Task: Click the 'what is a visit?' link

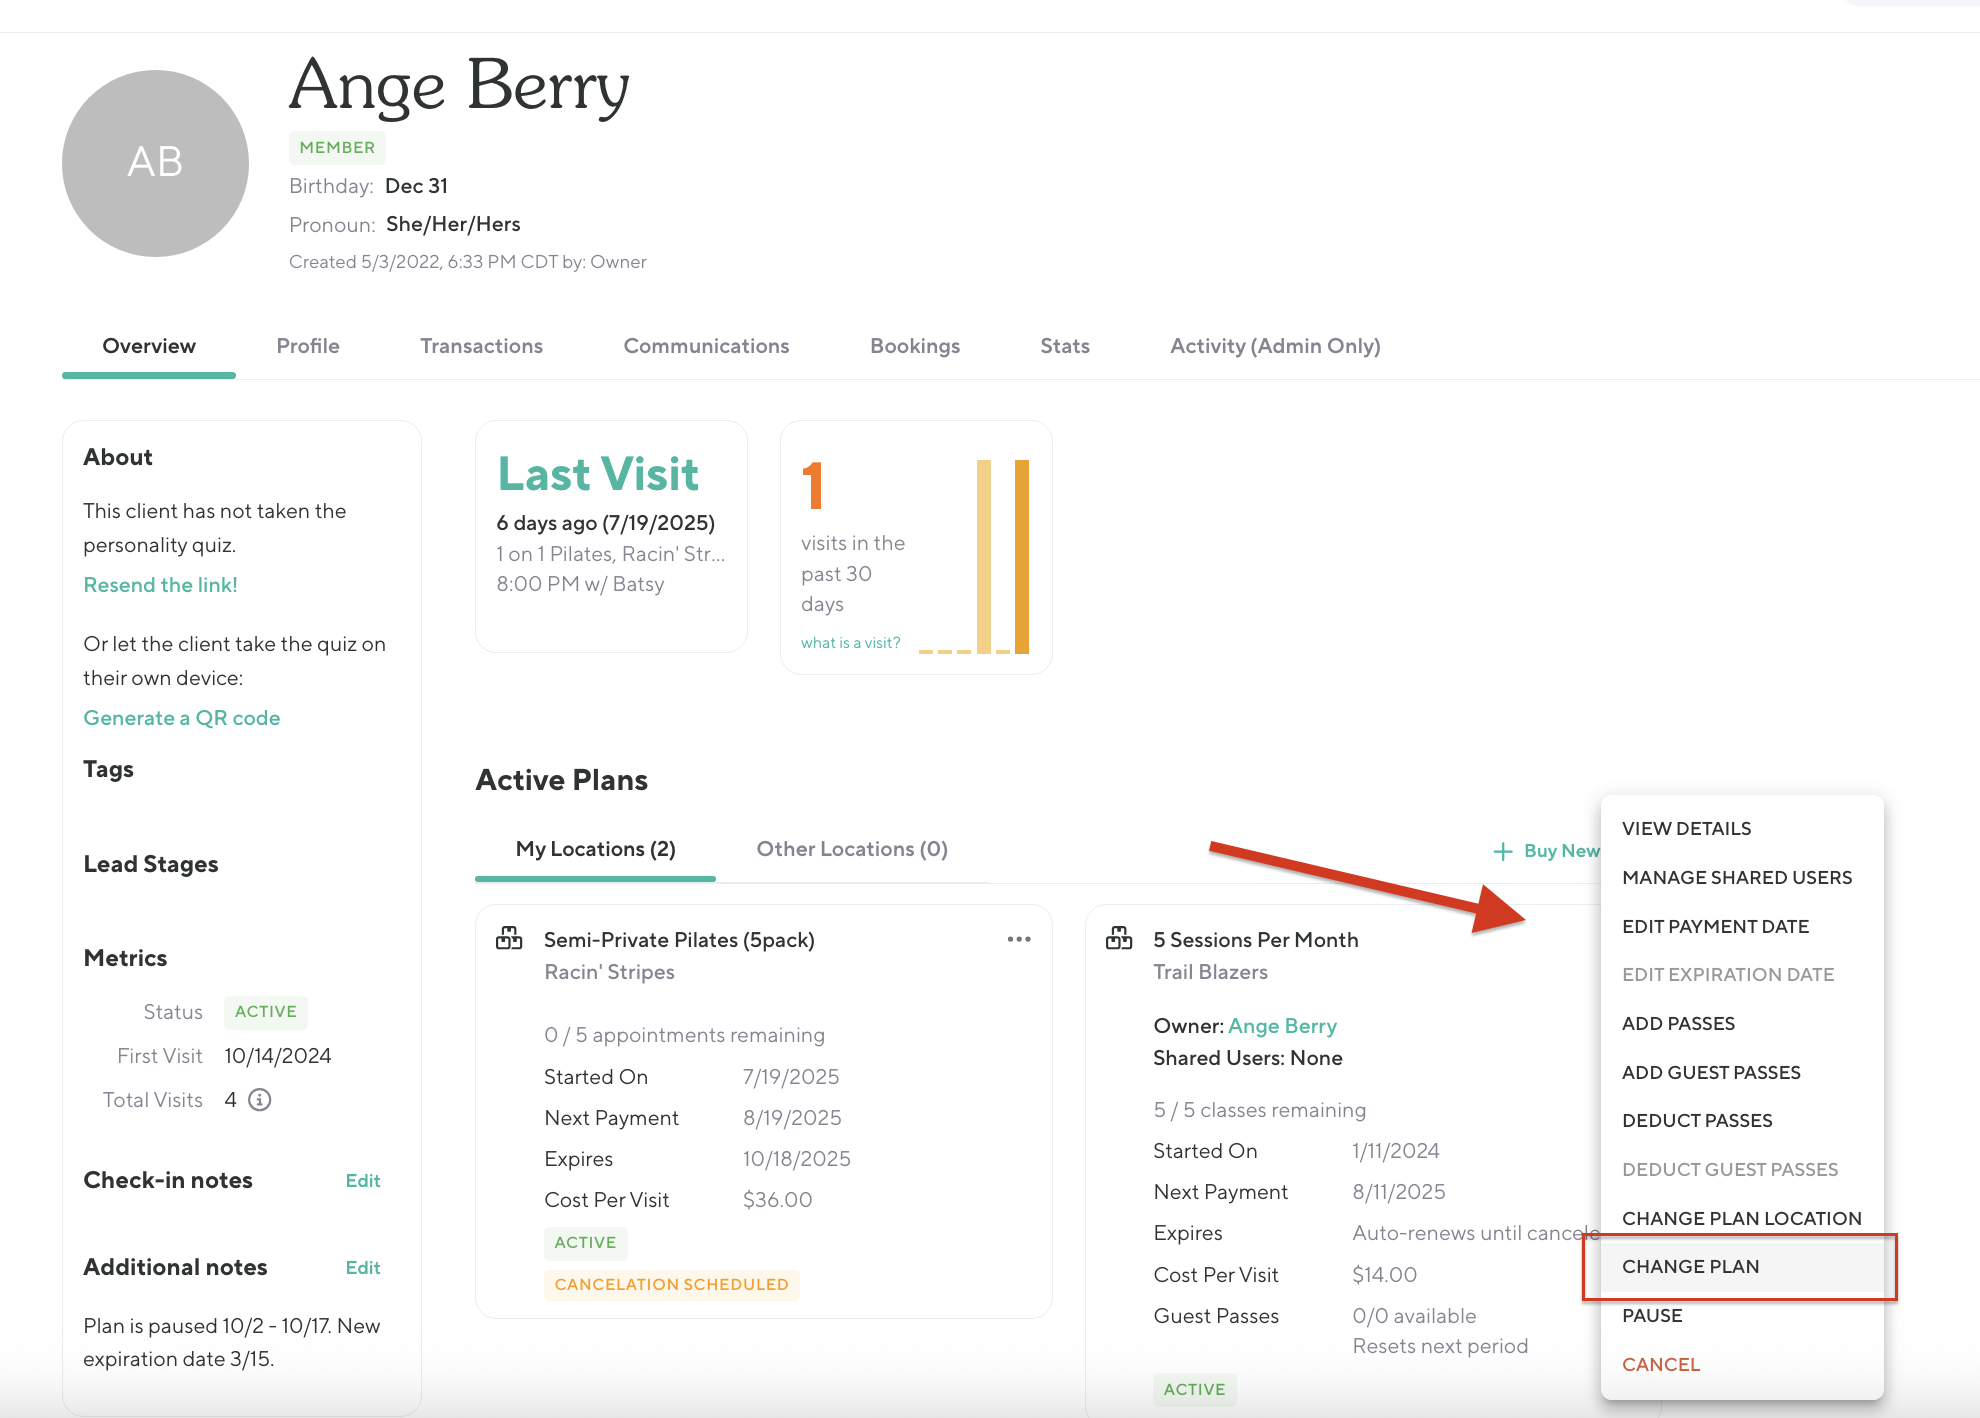Action: click(850, 643)
